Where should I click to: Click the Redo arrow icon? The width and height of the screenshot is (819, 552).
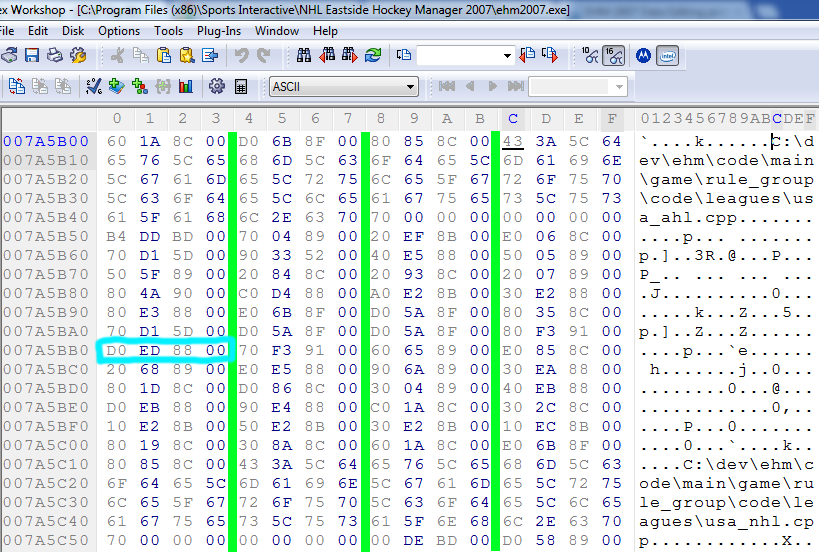[x=264, y=55]
